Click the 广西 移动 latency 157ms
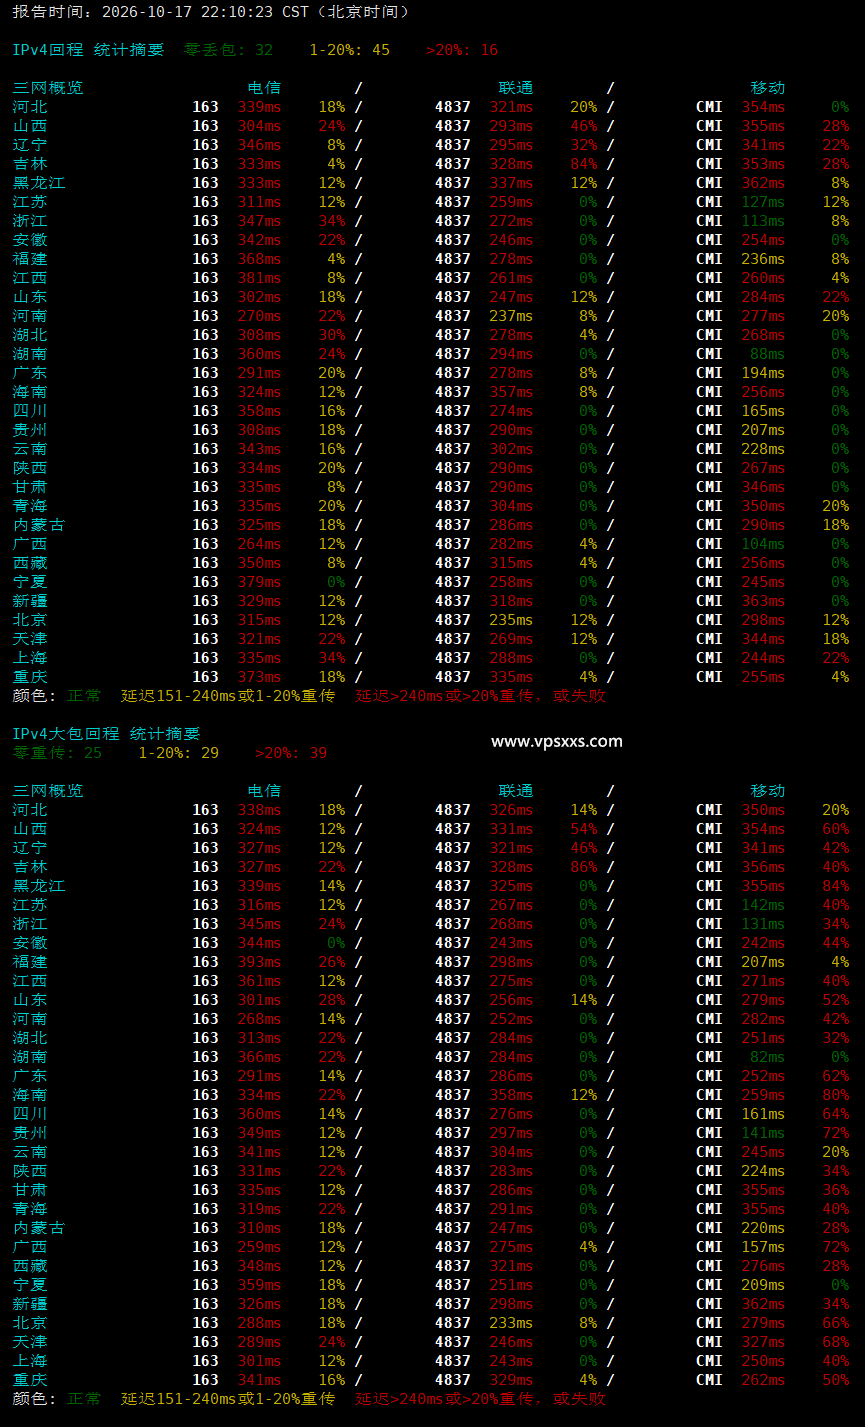 764,1247
